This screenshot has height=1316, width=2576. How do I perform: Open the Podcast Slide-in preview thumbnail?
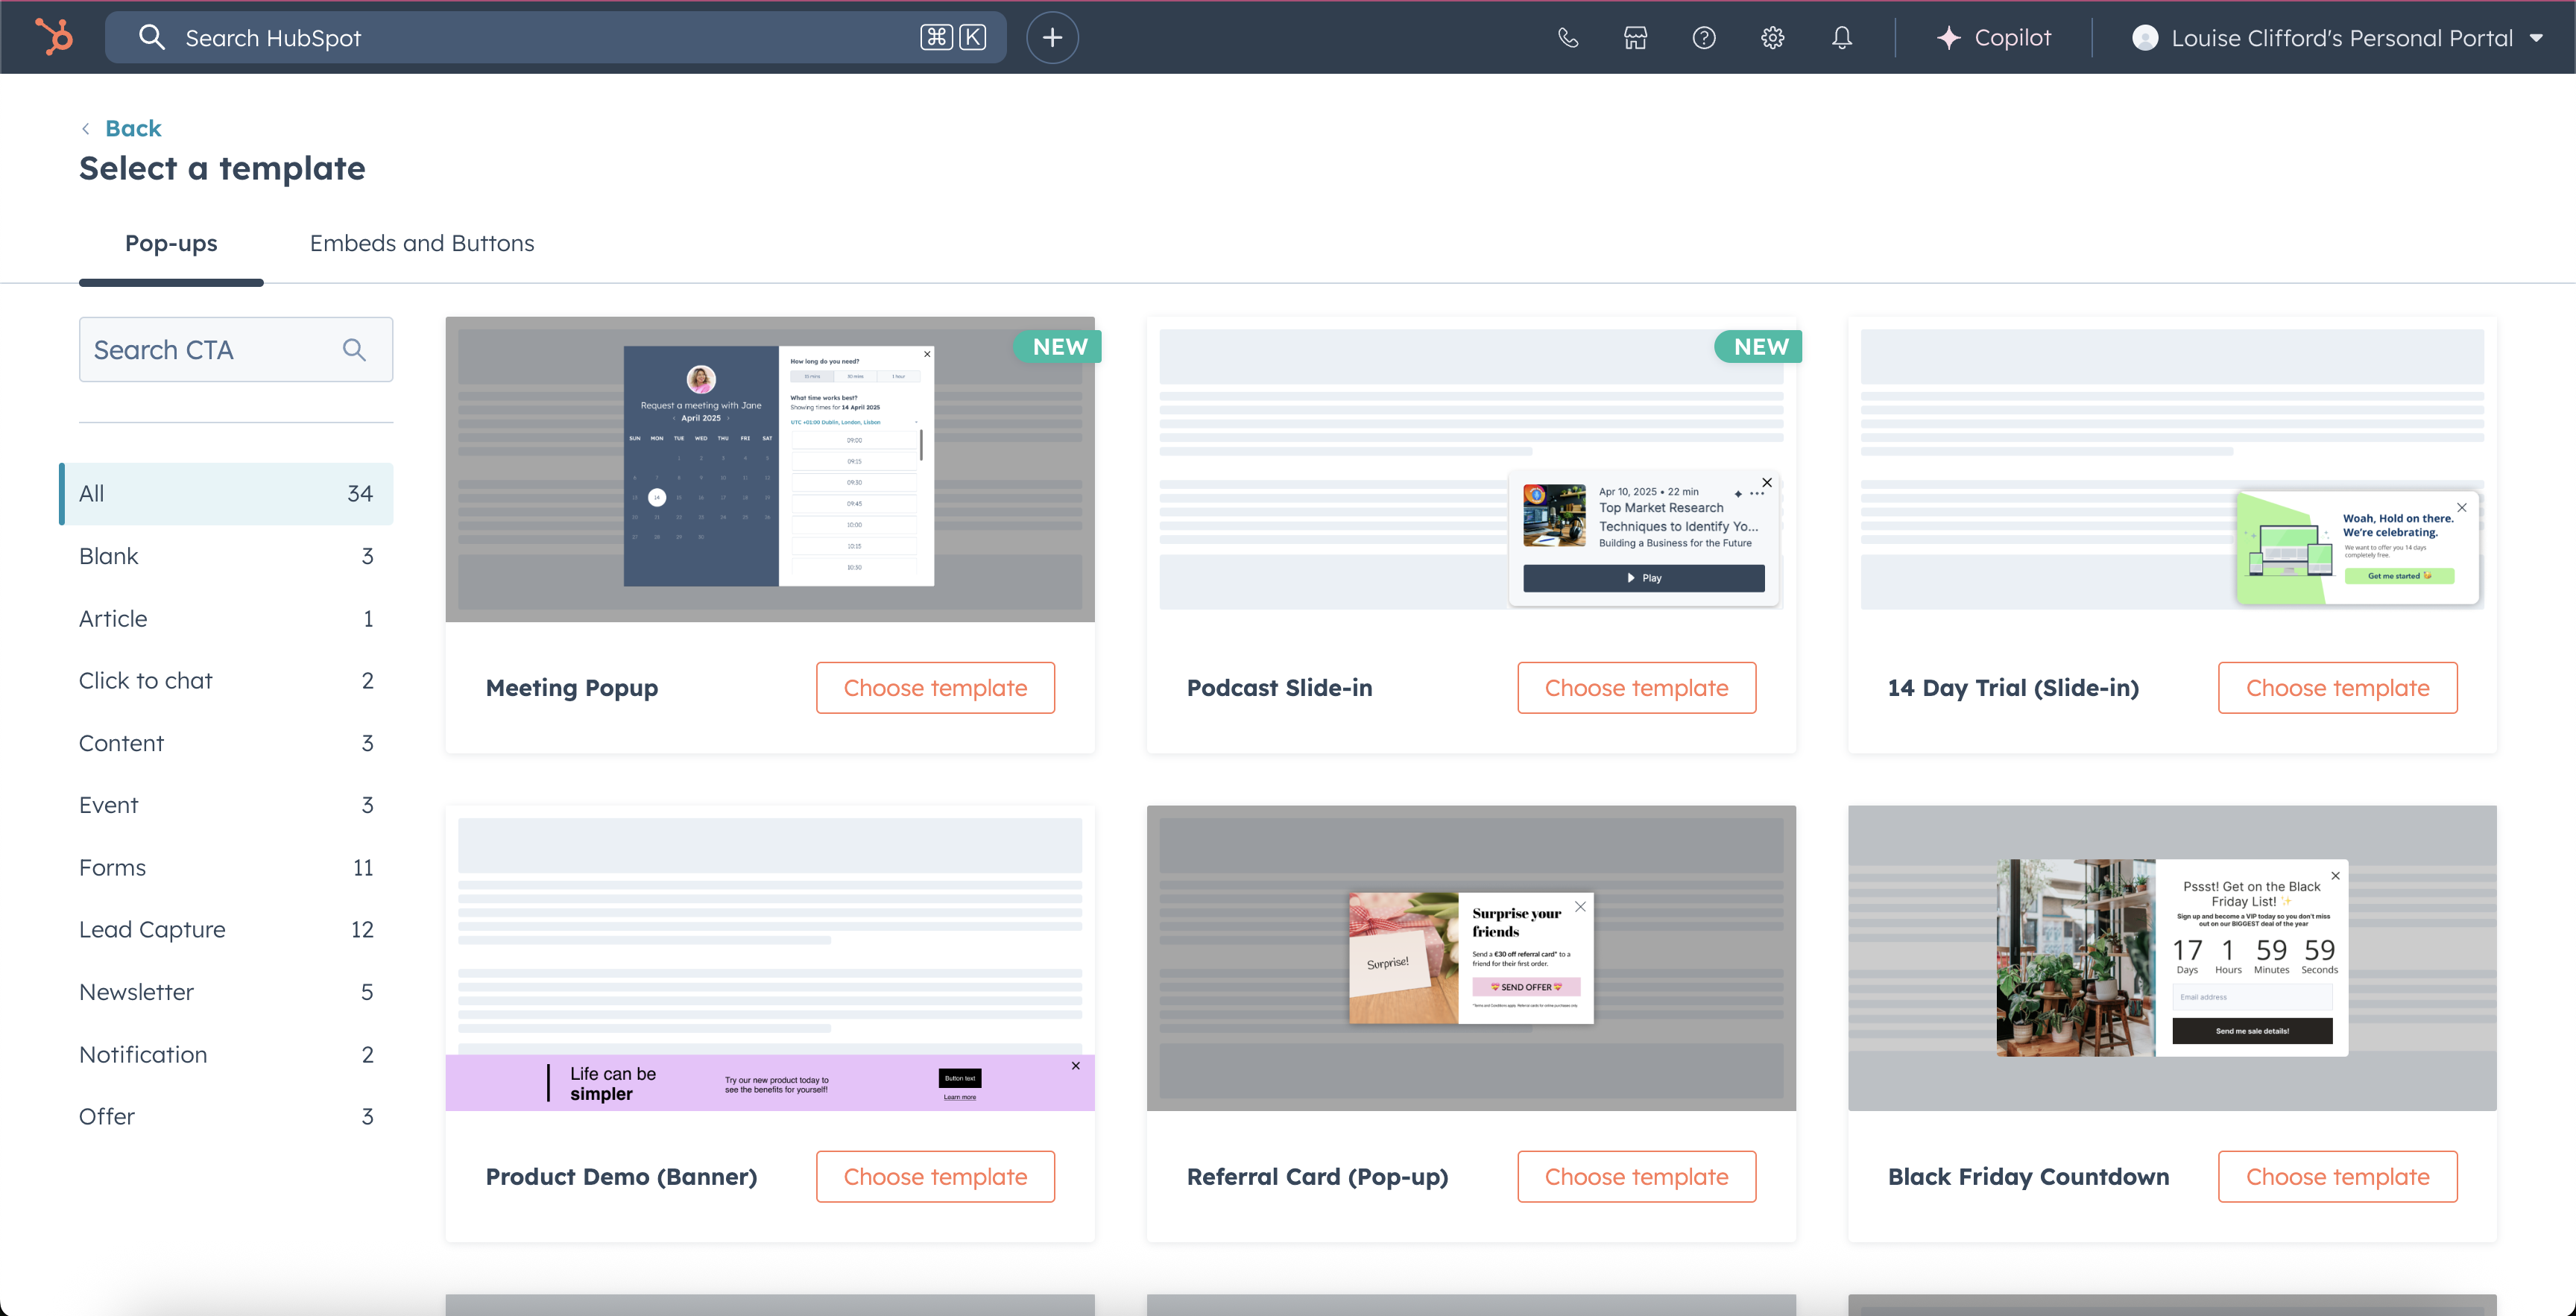click(1471, 469)
